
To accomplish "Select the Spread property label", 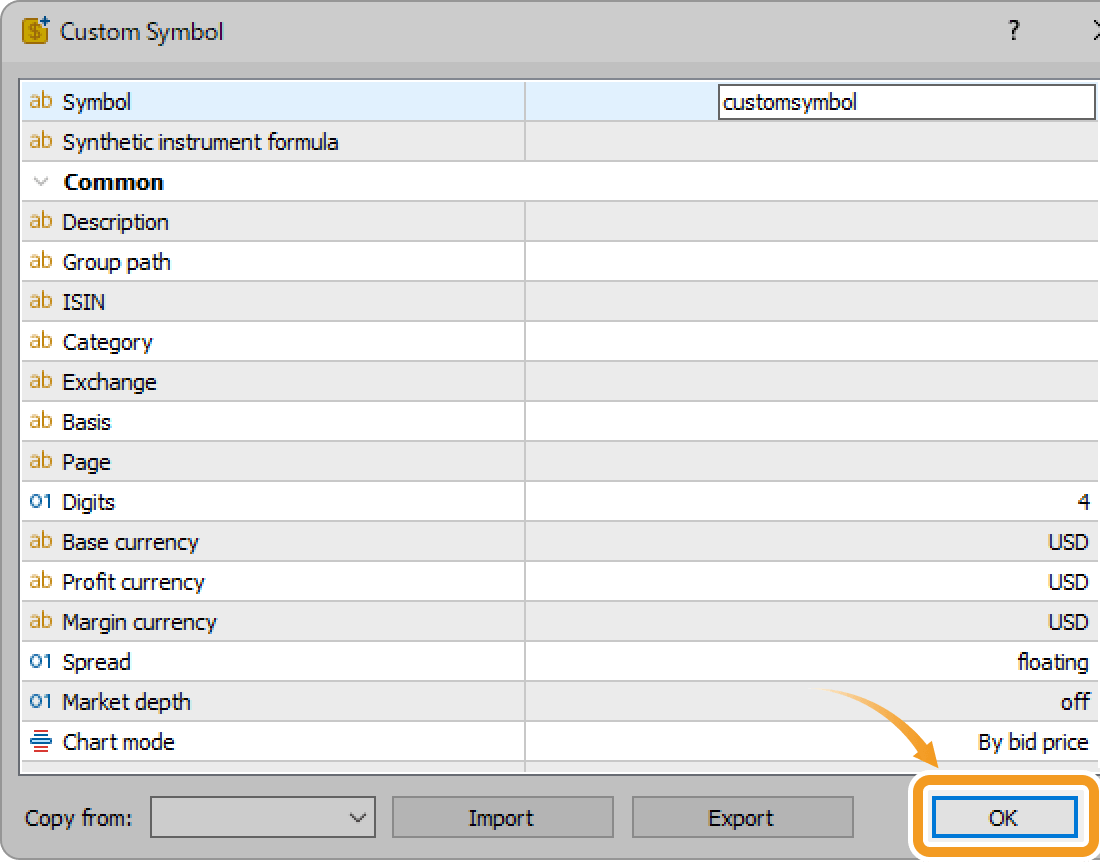I will point(96,662).
